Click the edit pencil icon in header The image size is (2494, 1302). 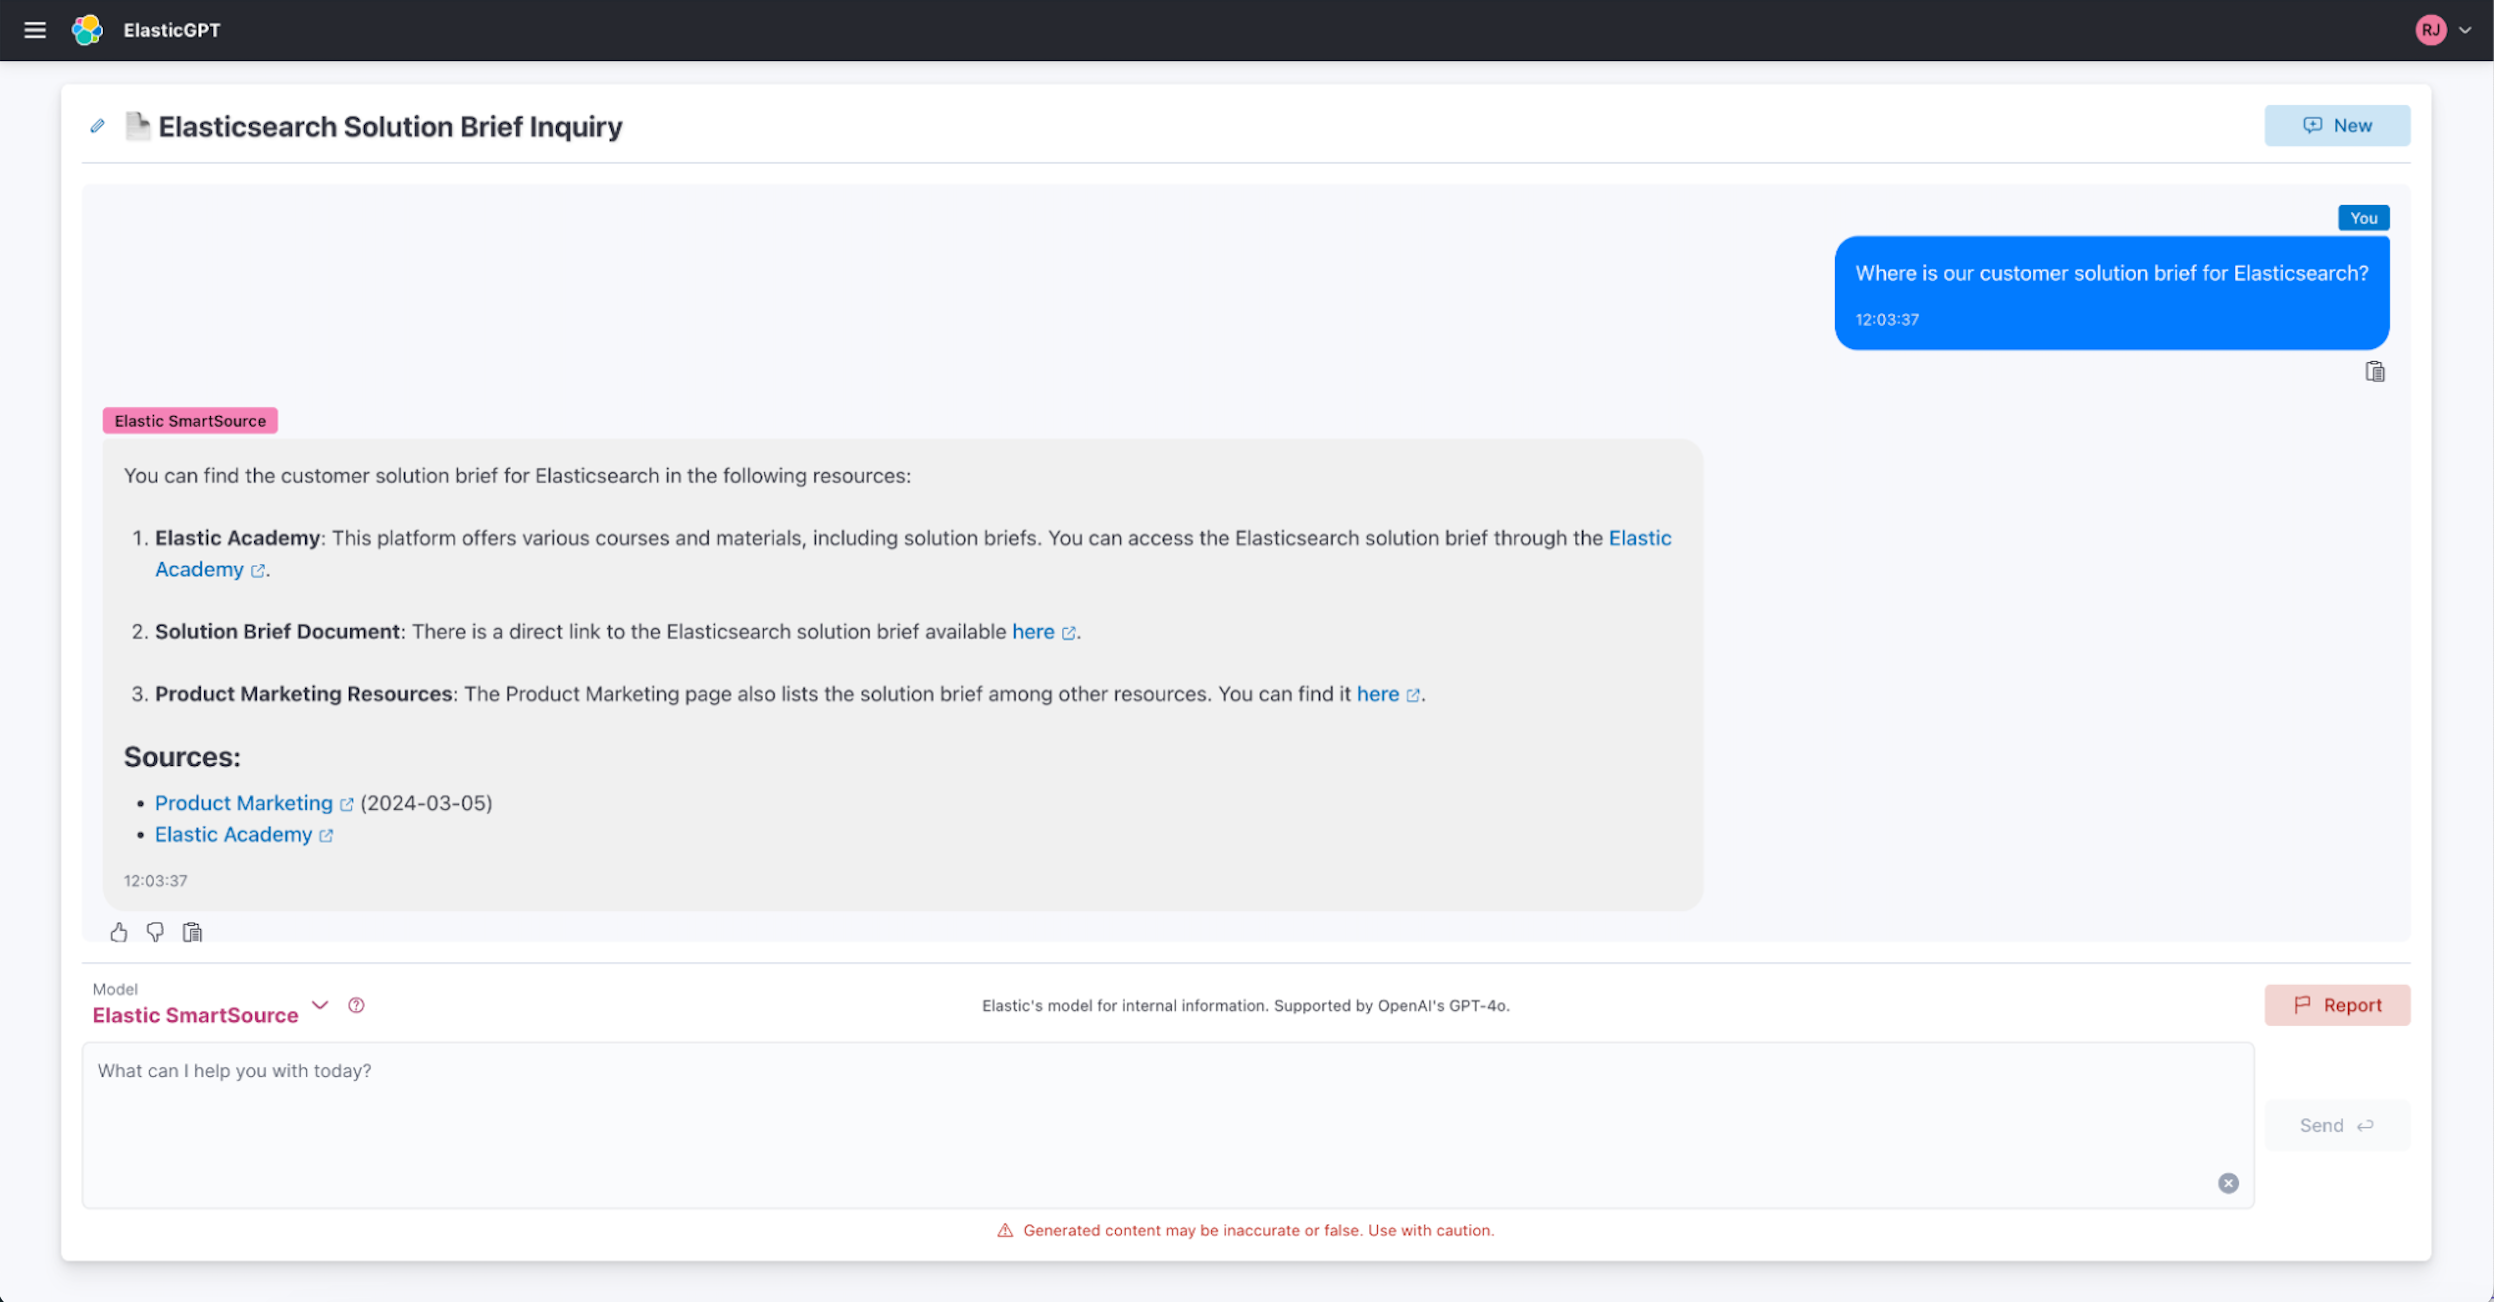97,125
